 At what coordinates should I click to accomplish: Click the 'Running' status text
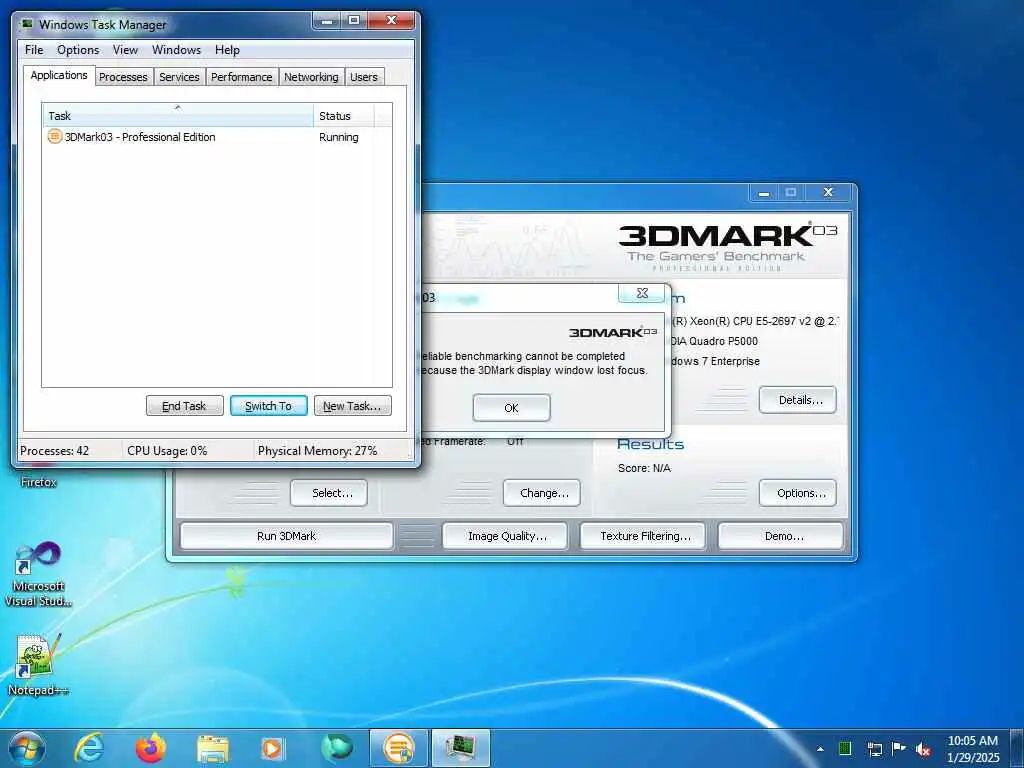pos(338,137)
